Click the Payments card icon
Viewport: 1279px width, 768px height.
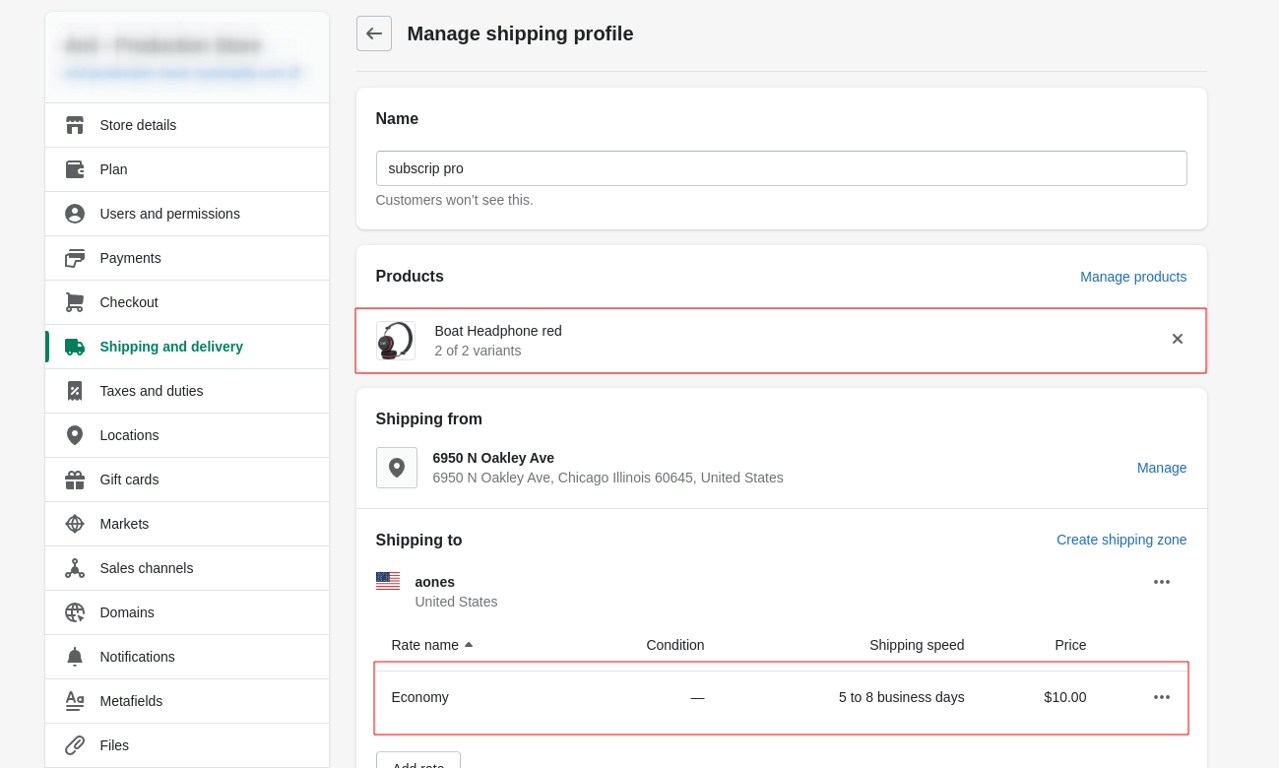[x=75, y=258]
